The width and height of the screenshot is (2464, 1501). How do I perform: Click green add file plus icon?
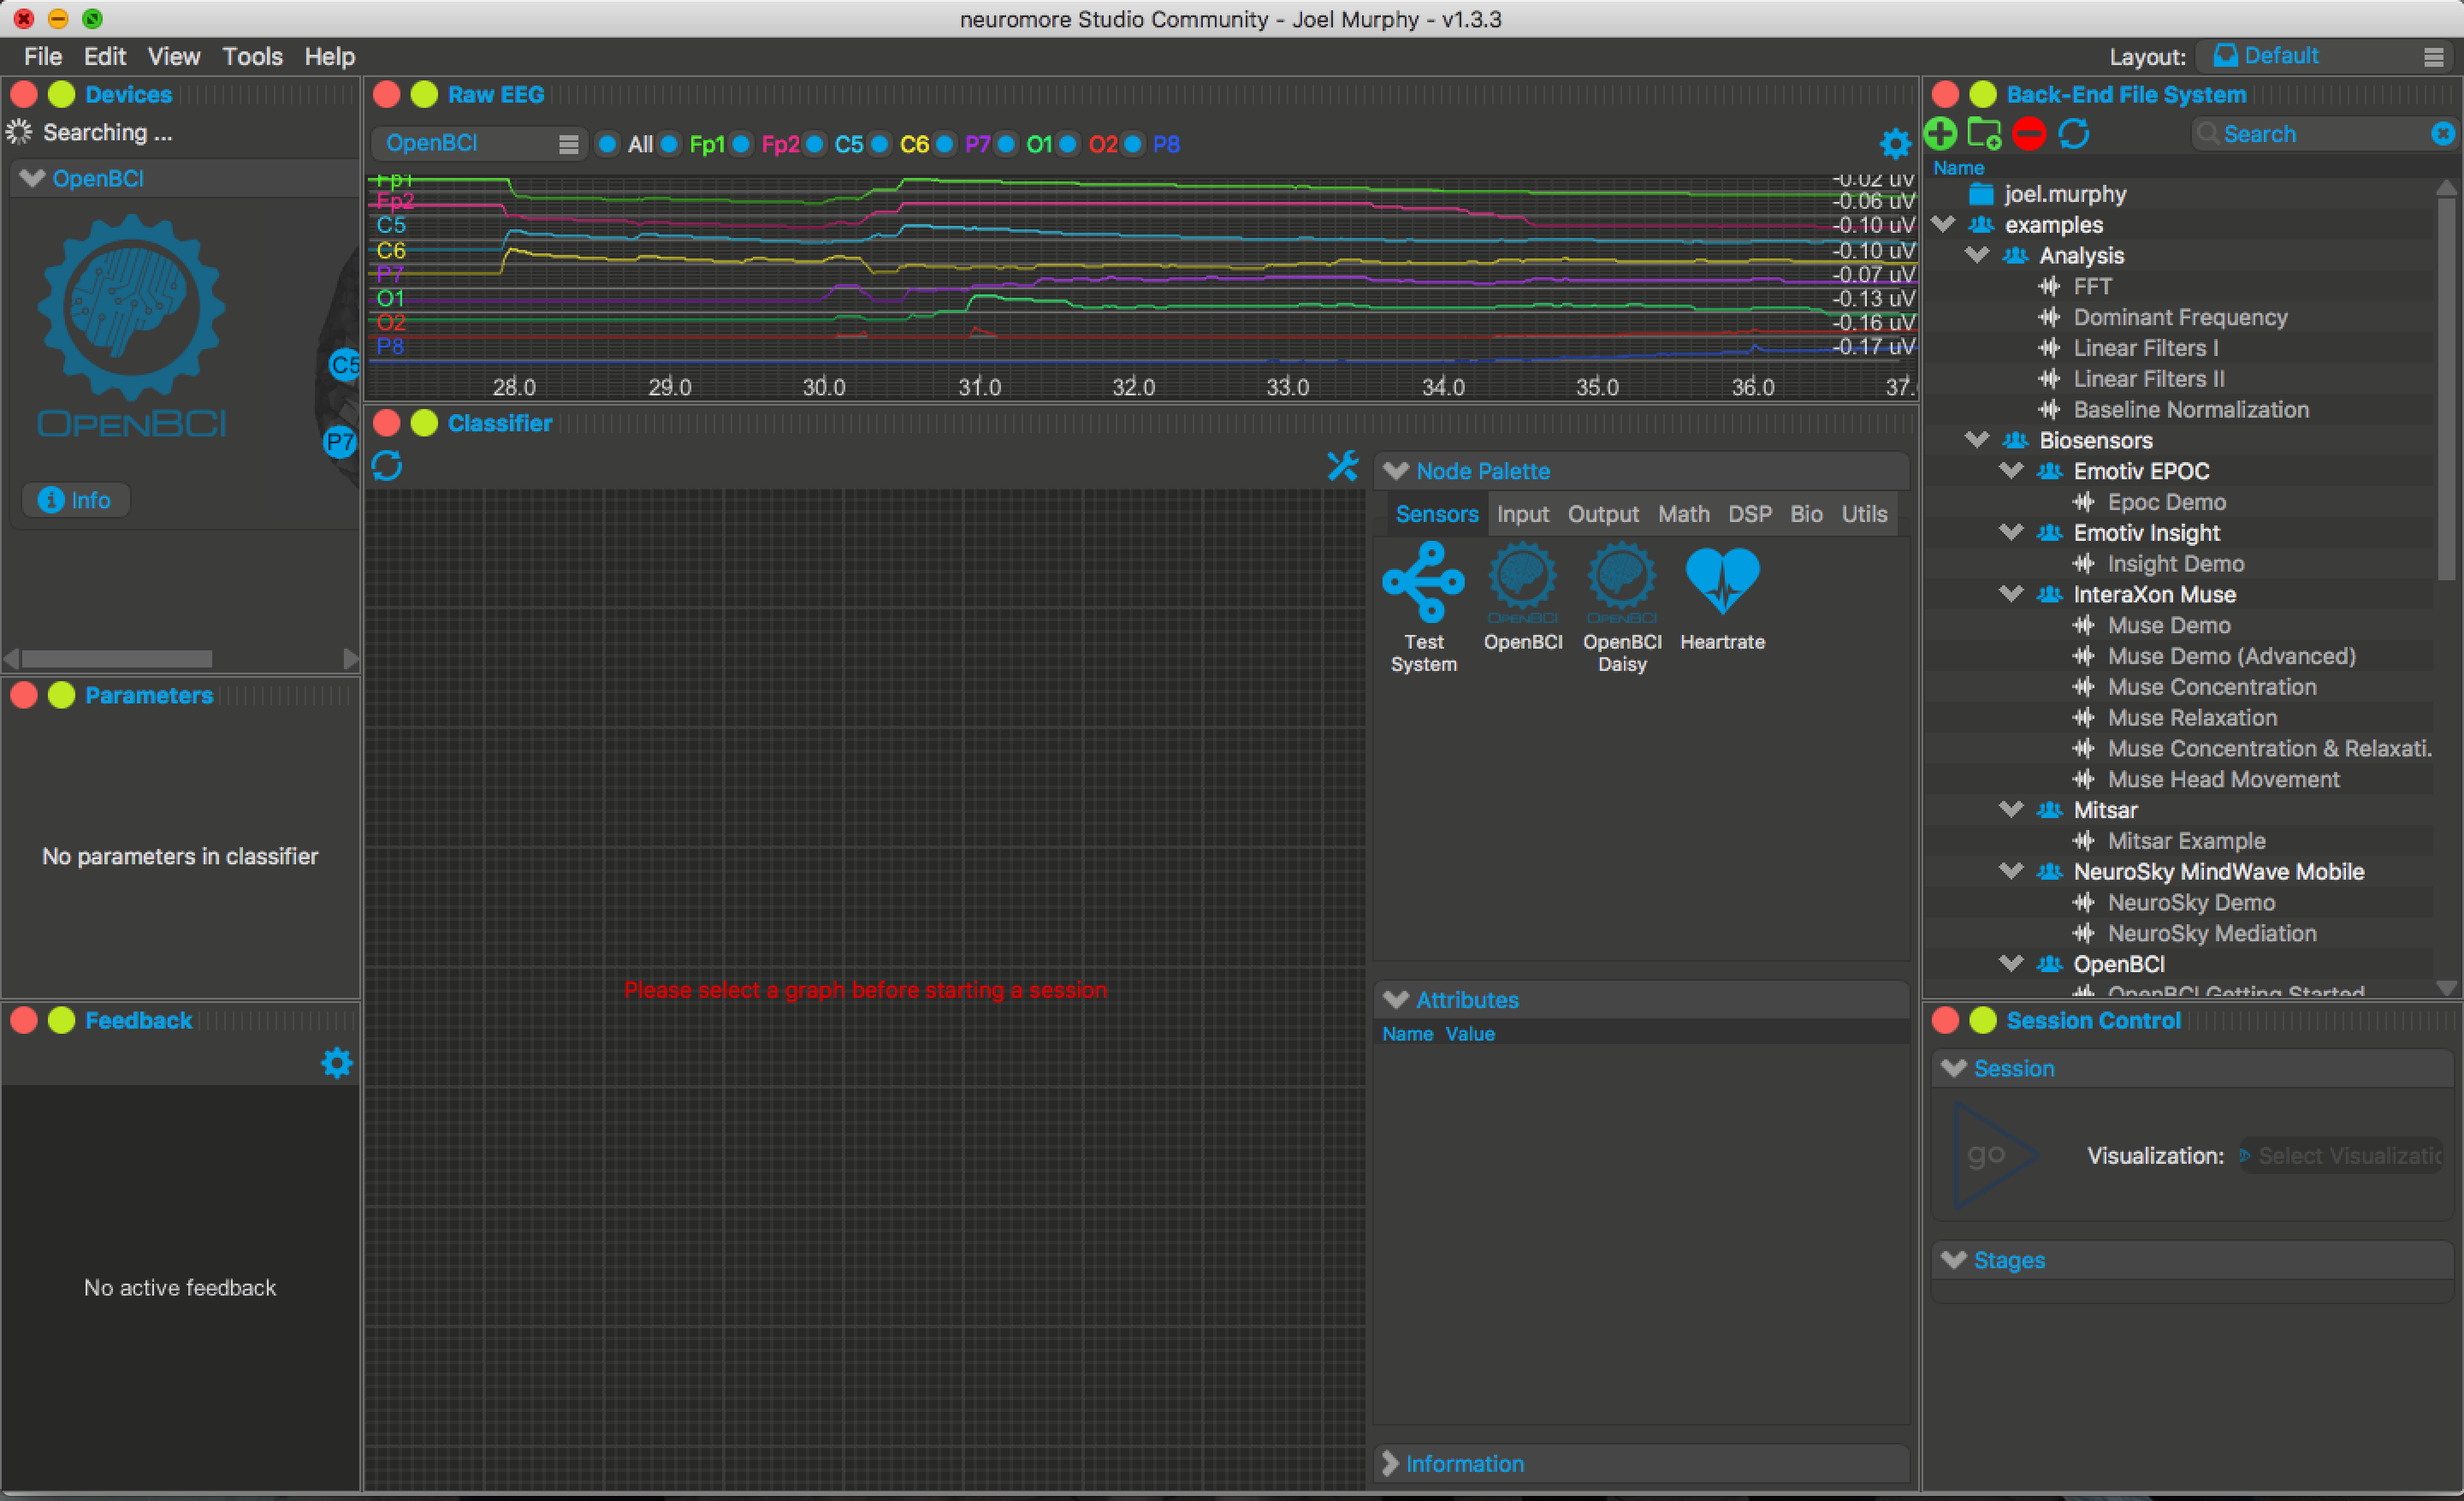pos(1940,134)
